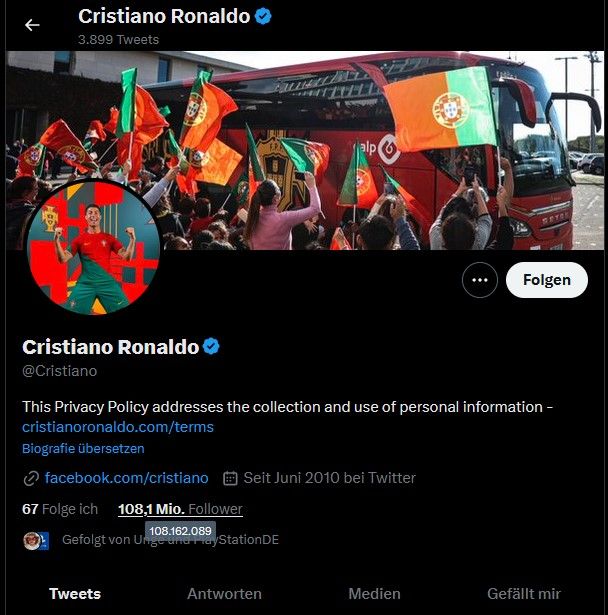The width and height of the screenshot is (608, 615).
Task: Switch to the Antworten tab
Action: 224,593
